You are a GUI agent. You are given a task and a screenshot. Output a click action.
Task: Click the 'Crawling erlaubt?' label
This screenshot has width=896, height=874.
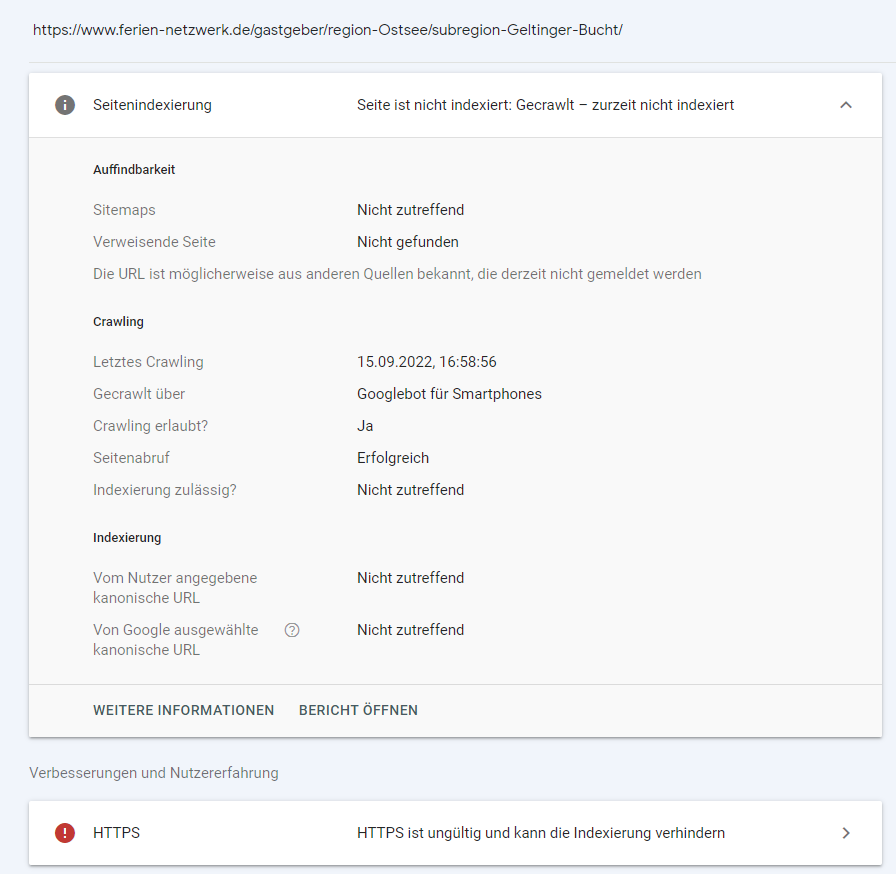[150, 426]
